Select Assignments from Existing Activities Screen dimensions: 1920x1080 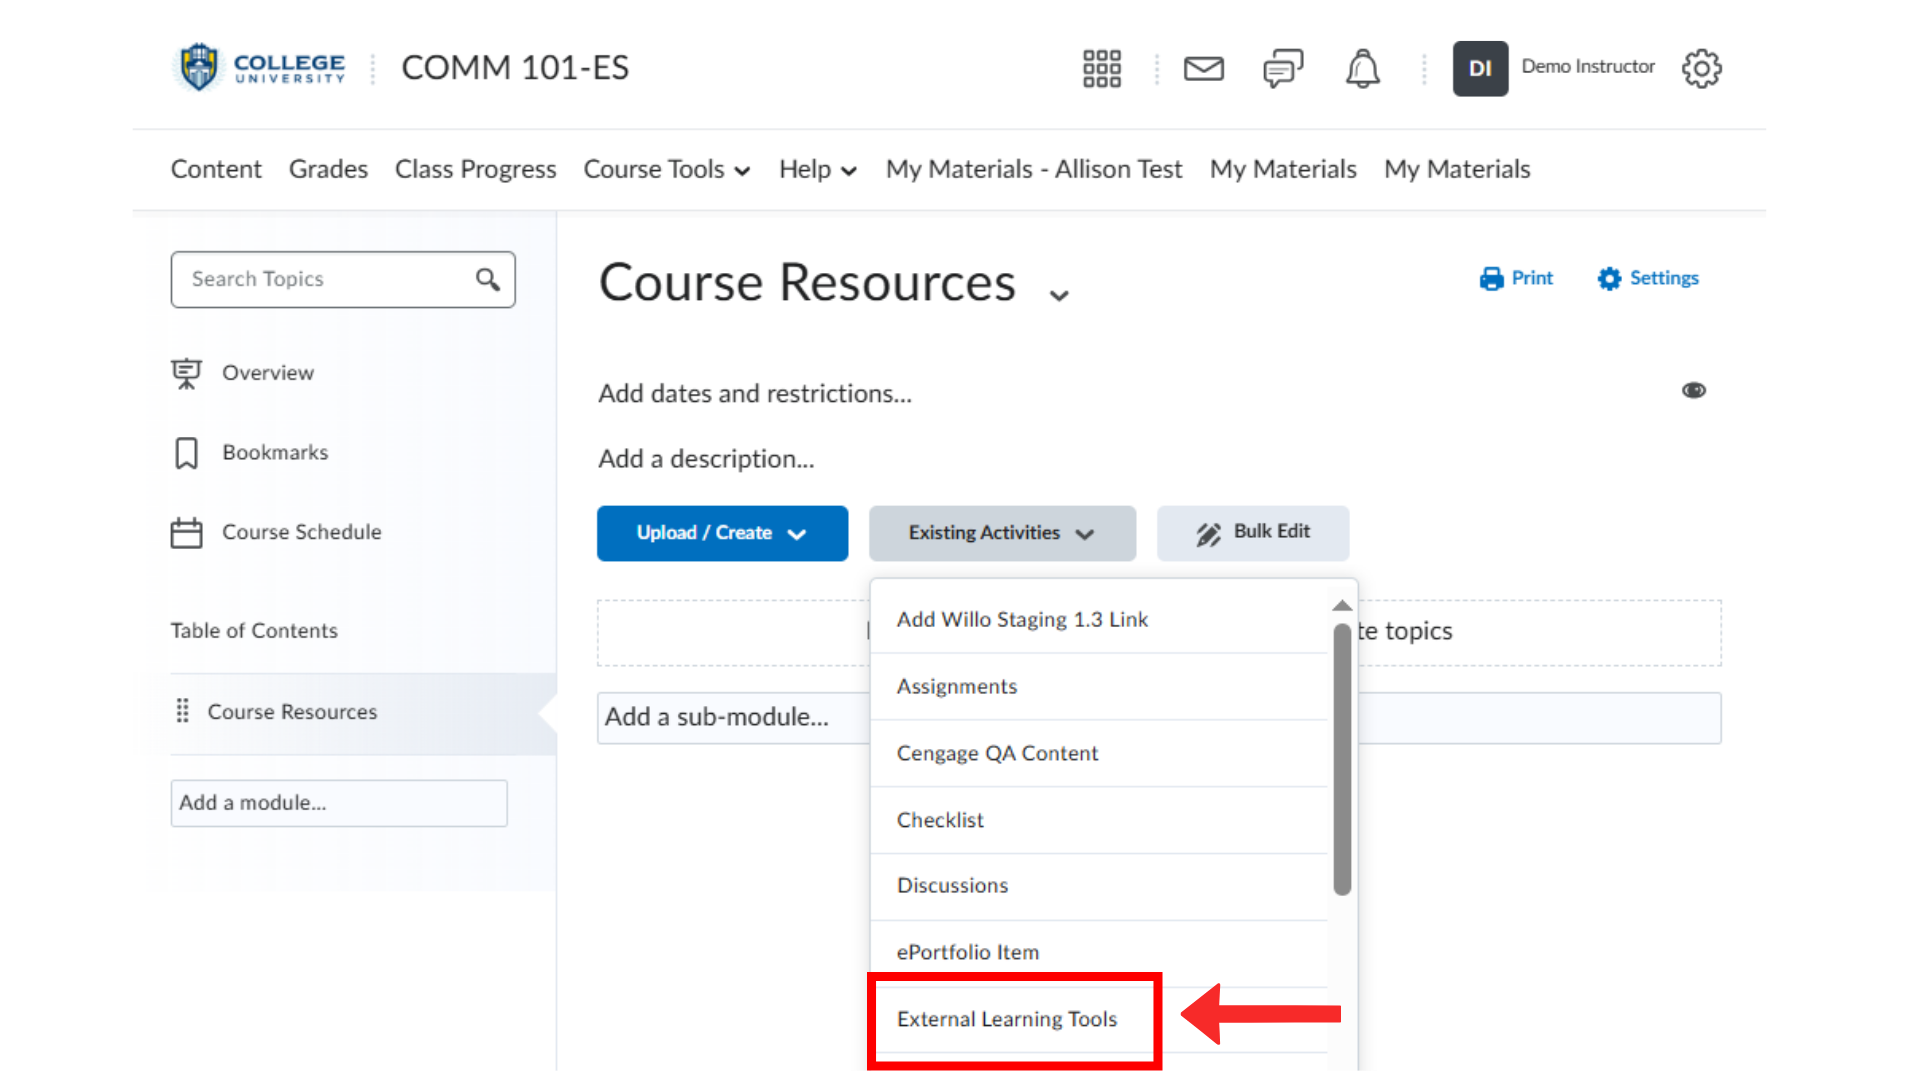point(1099,686)
